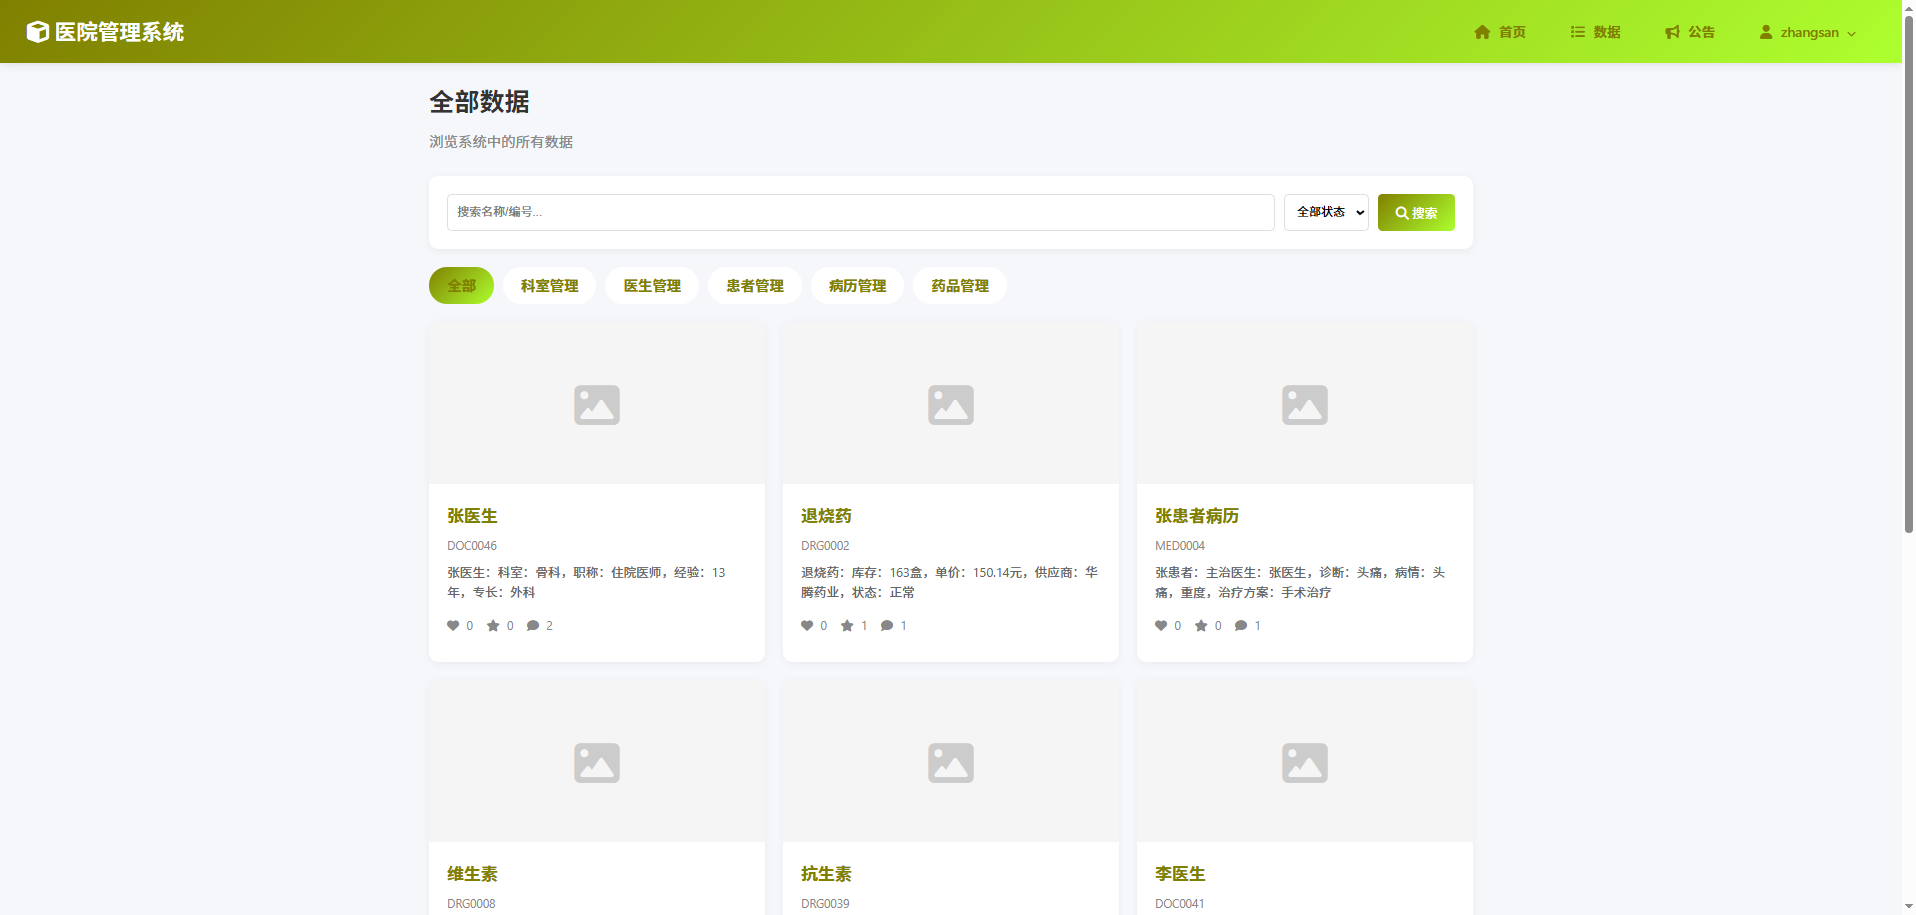This screenshot has width=1916, height=915.
Task: Select the 全部 category tab
Action: pos(461,286)
